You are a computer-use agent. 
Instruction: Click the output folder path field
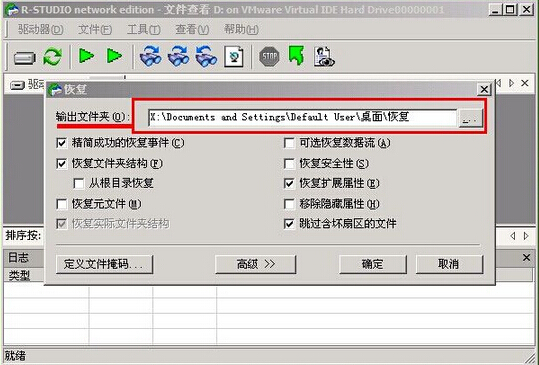[x=302, y=118]
